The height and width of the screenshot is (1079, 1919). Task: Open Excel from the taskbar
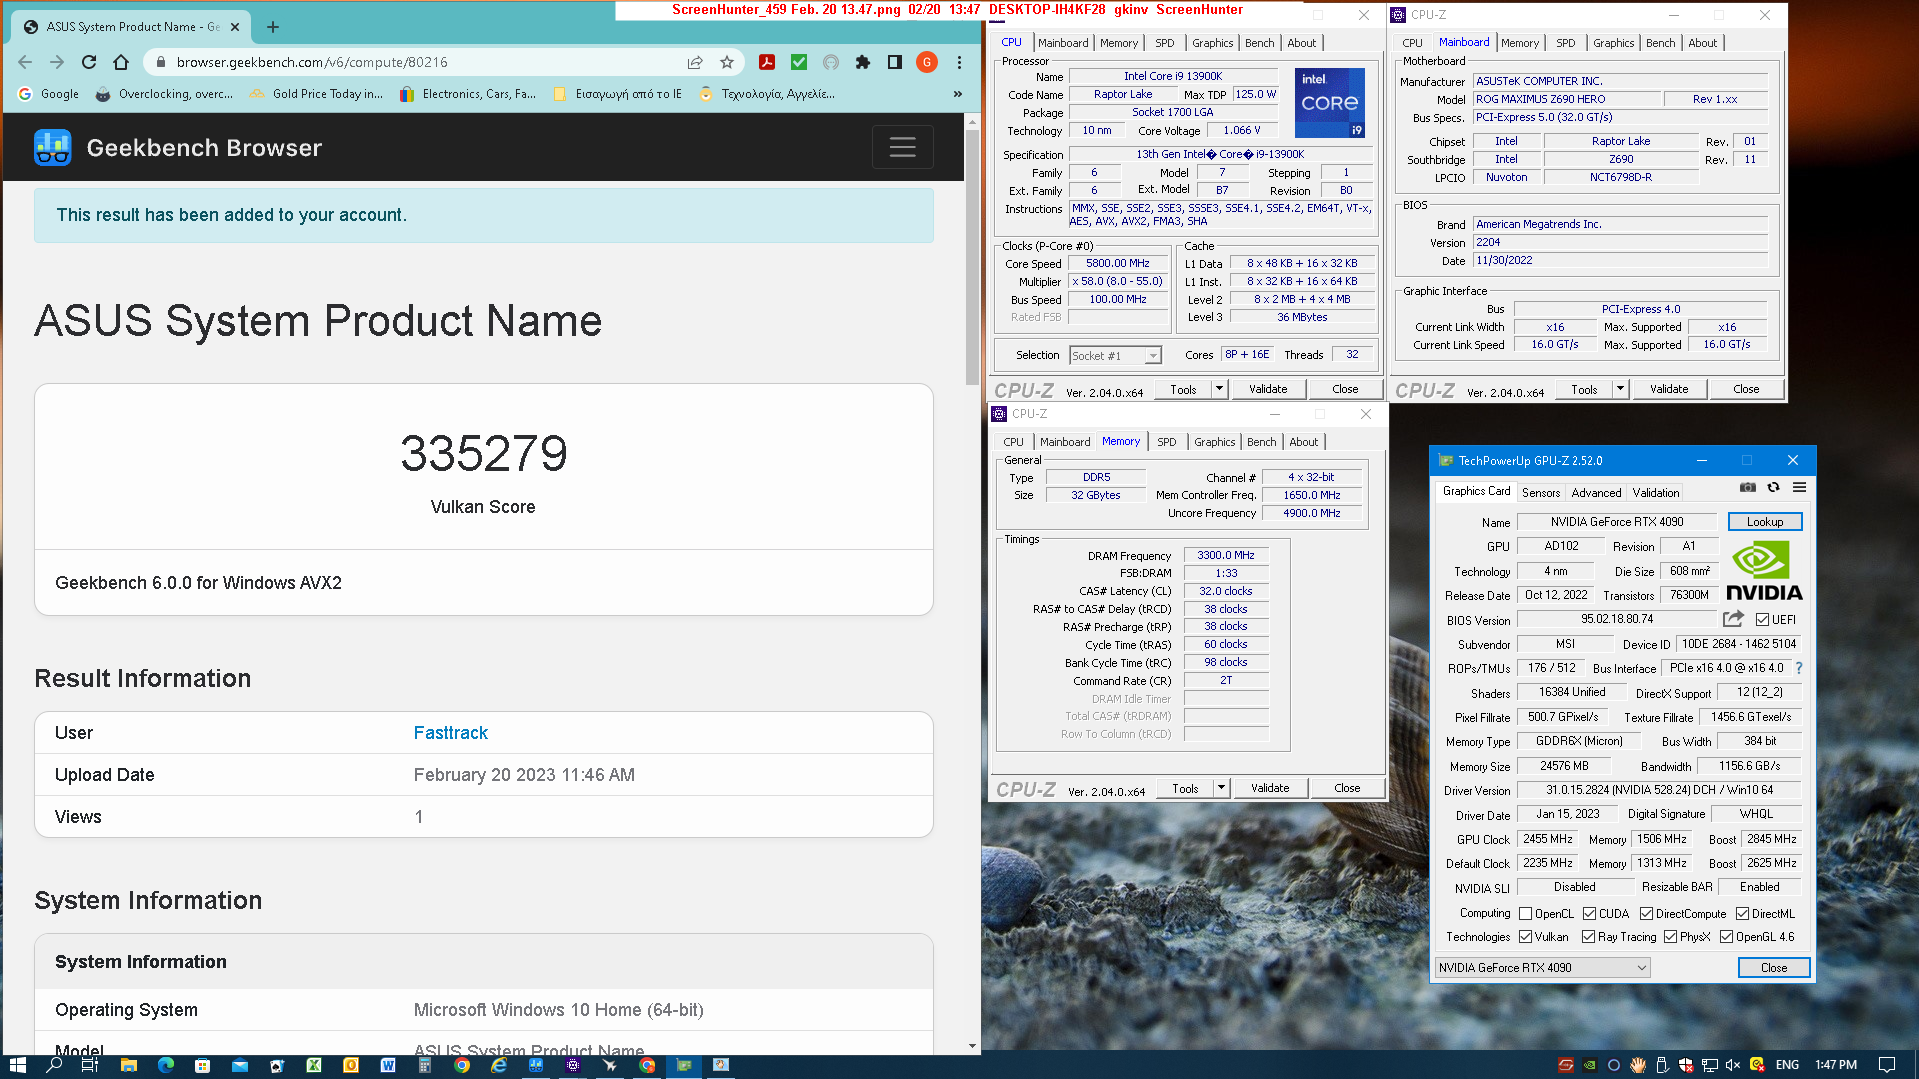click(314, 1065)
